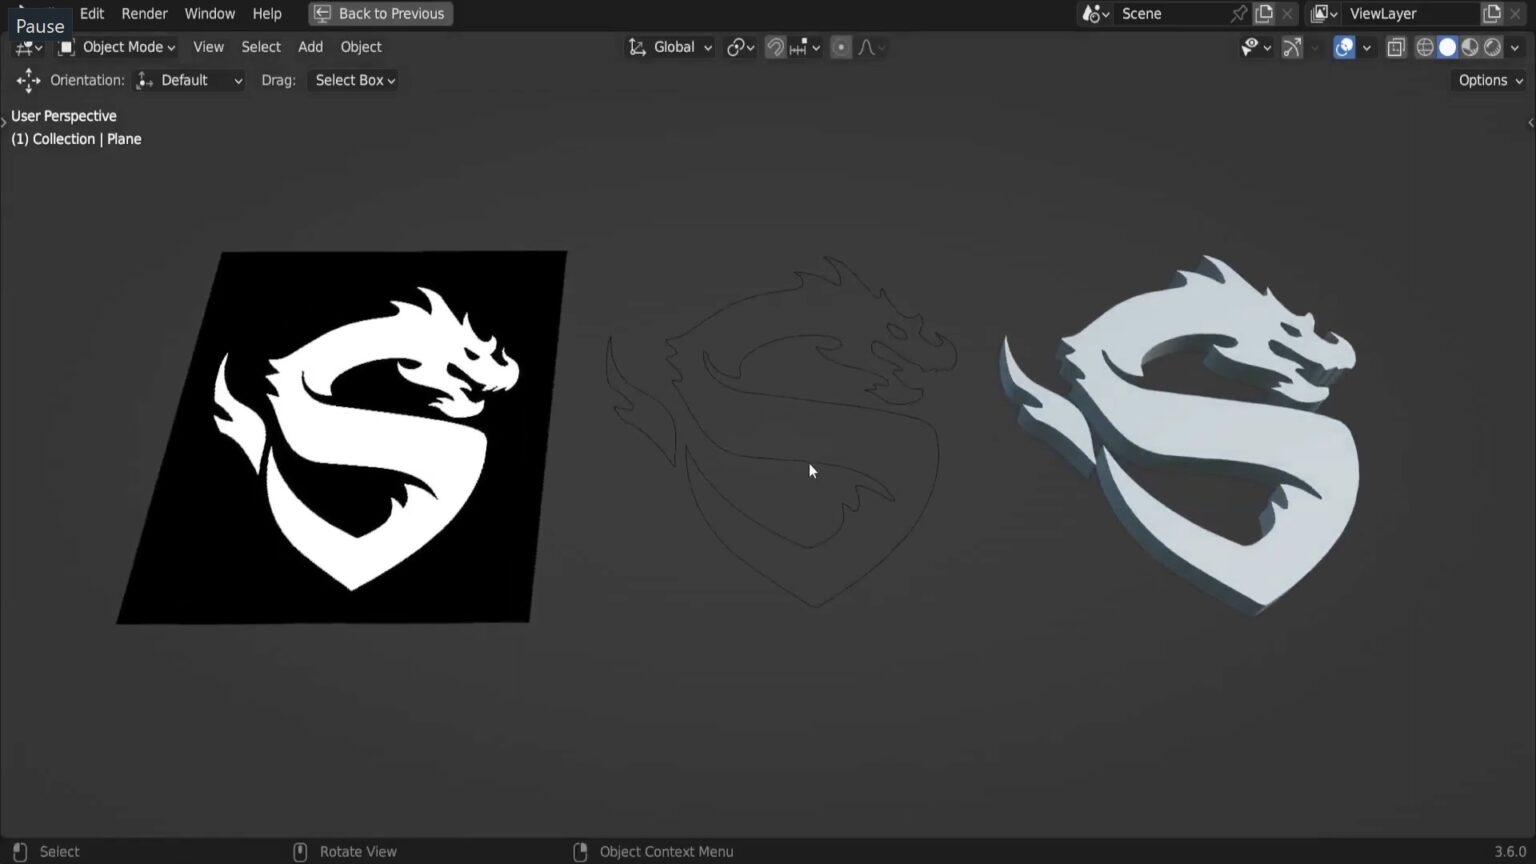
Task: Open the Object menu
Action: pyautogui.click(x=360, y=46)
